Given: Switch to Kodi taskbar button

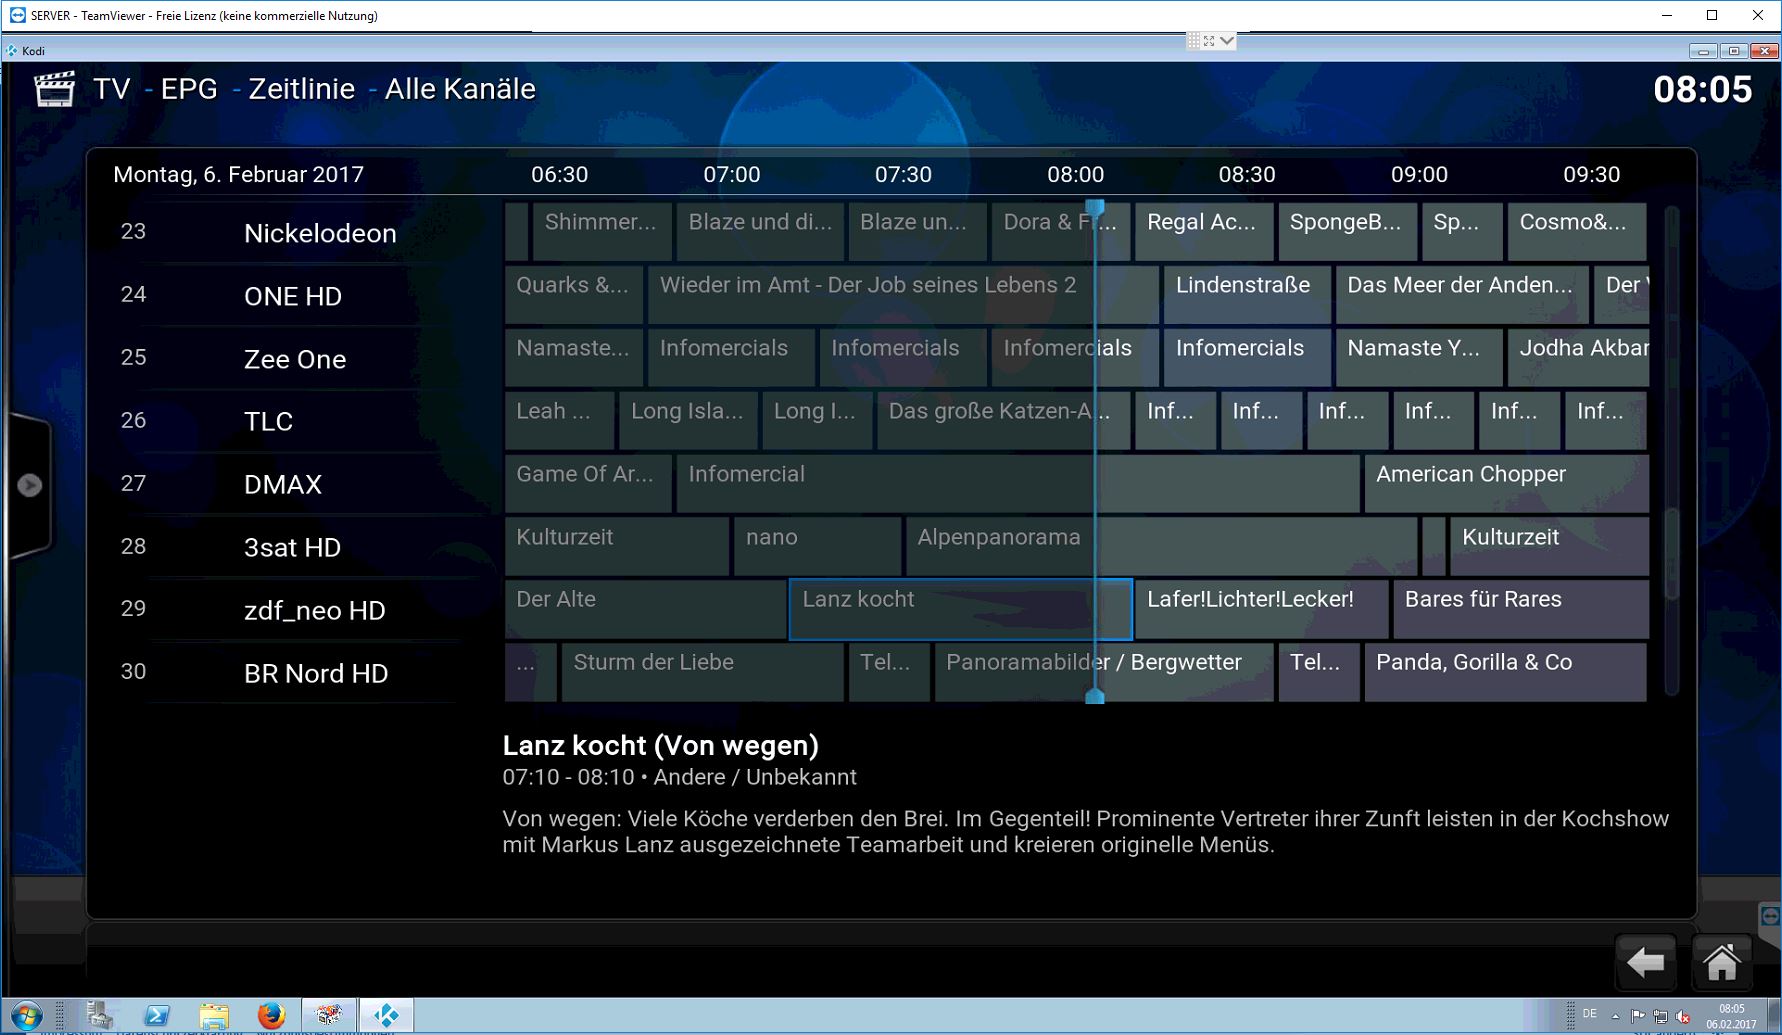Looking at the screenshot, I should pyautogui.click(x=386, y=1016).
